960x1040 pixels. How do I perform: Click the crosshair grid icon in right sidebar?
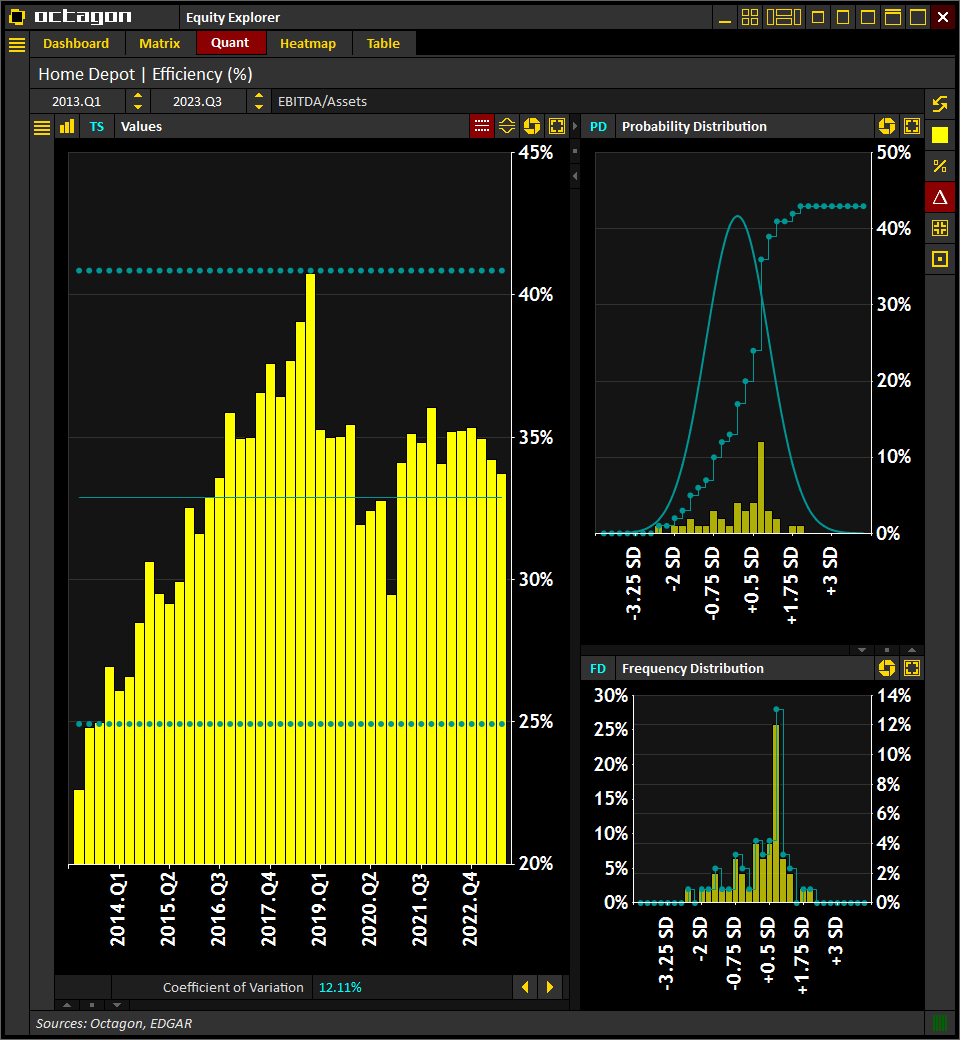coord(940,228)
